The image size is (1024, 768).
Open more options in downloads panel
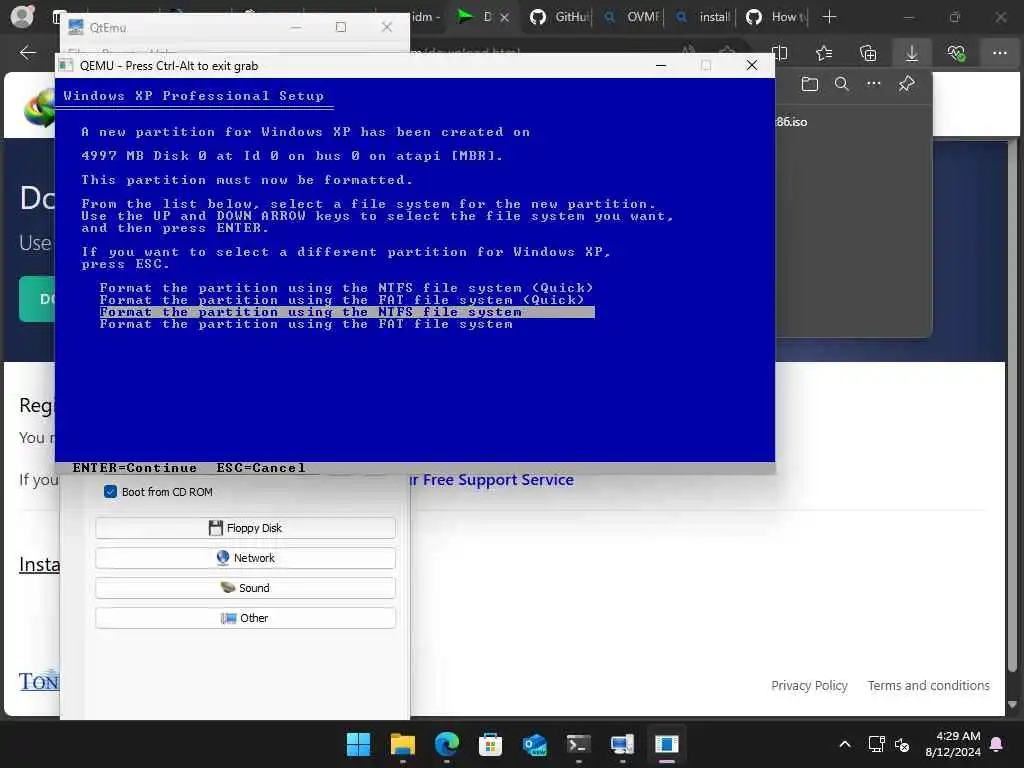pyautogui.click(x=874, y=84)
